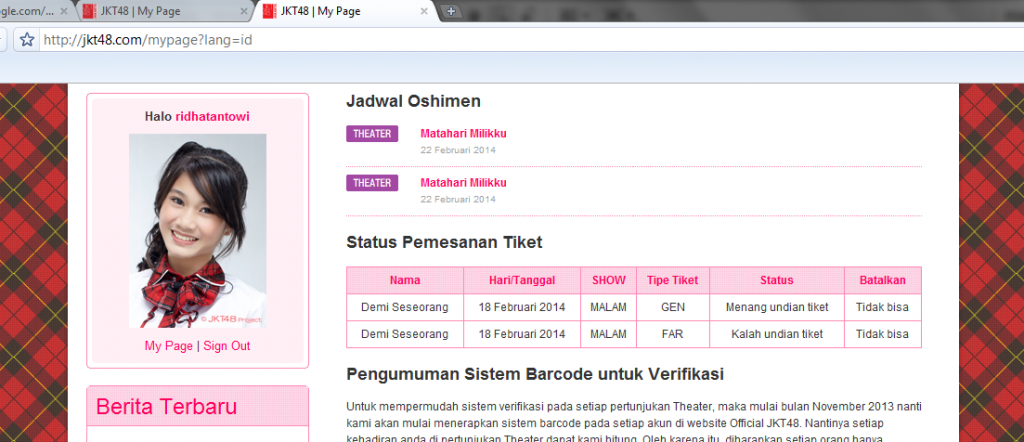Switch to the first JKT48 | My Page tab

coord(165,11)
